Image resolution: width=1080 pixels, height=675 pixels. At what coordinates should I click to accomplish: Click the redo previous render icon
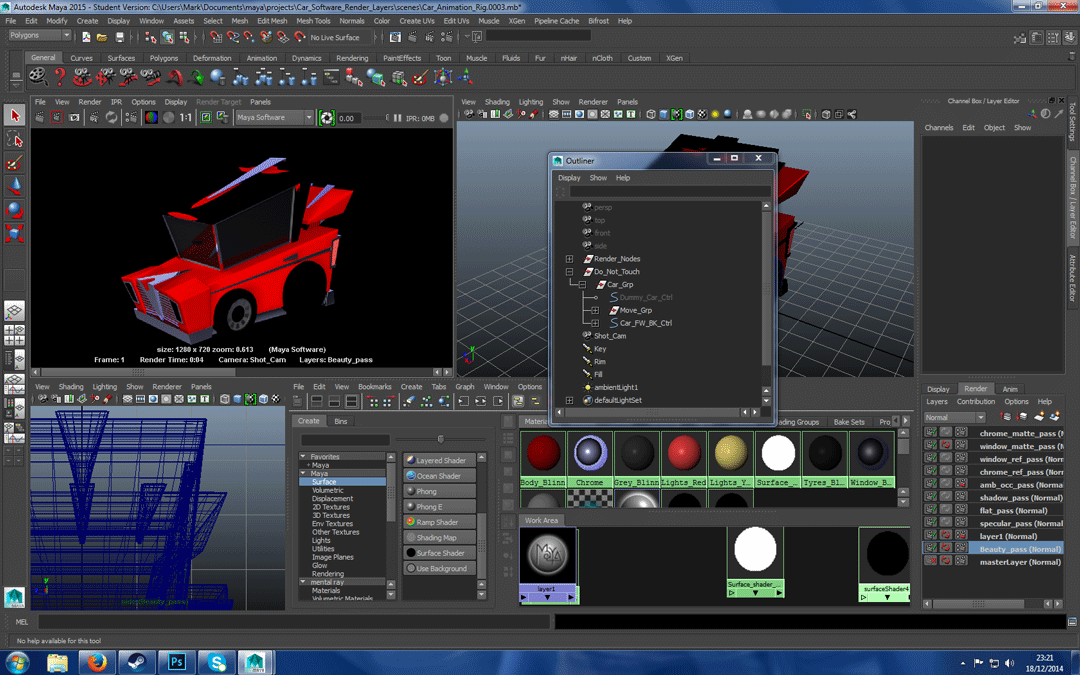(x=40, y=118)
